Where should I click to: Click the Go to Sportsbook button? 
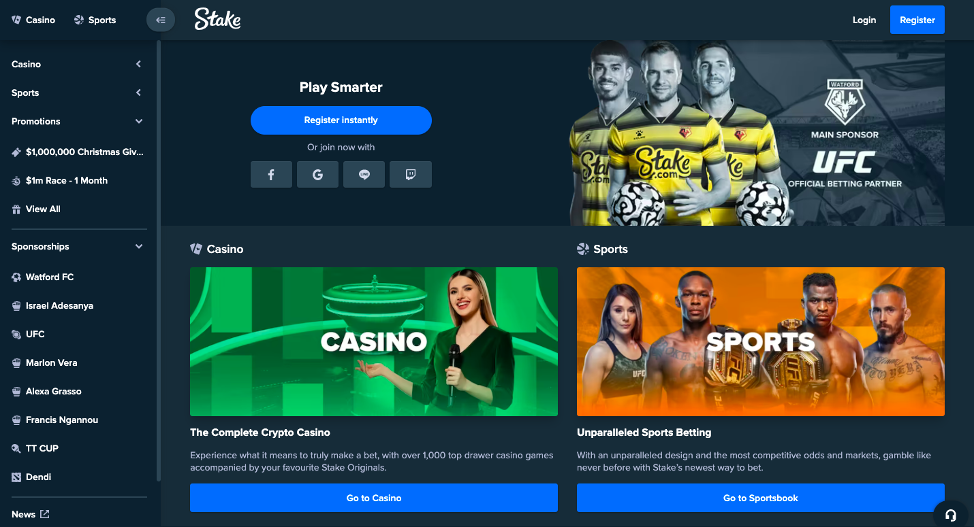pyautogui.click(x=760, y=498)
